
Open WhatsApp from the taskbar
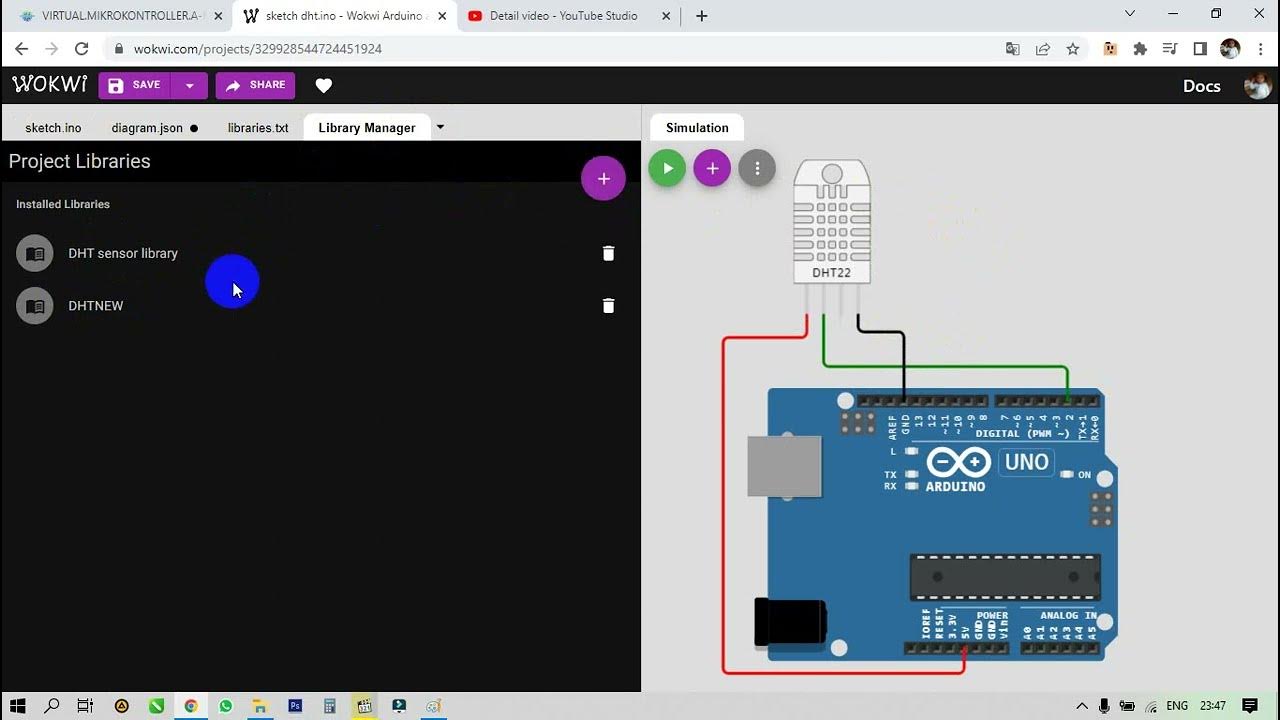click(225, 706)
